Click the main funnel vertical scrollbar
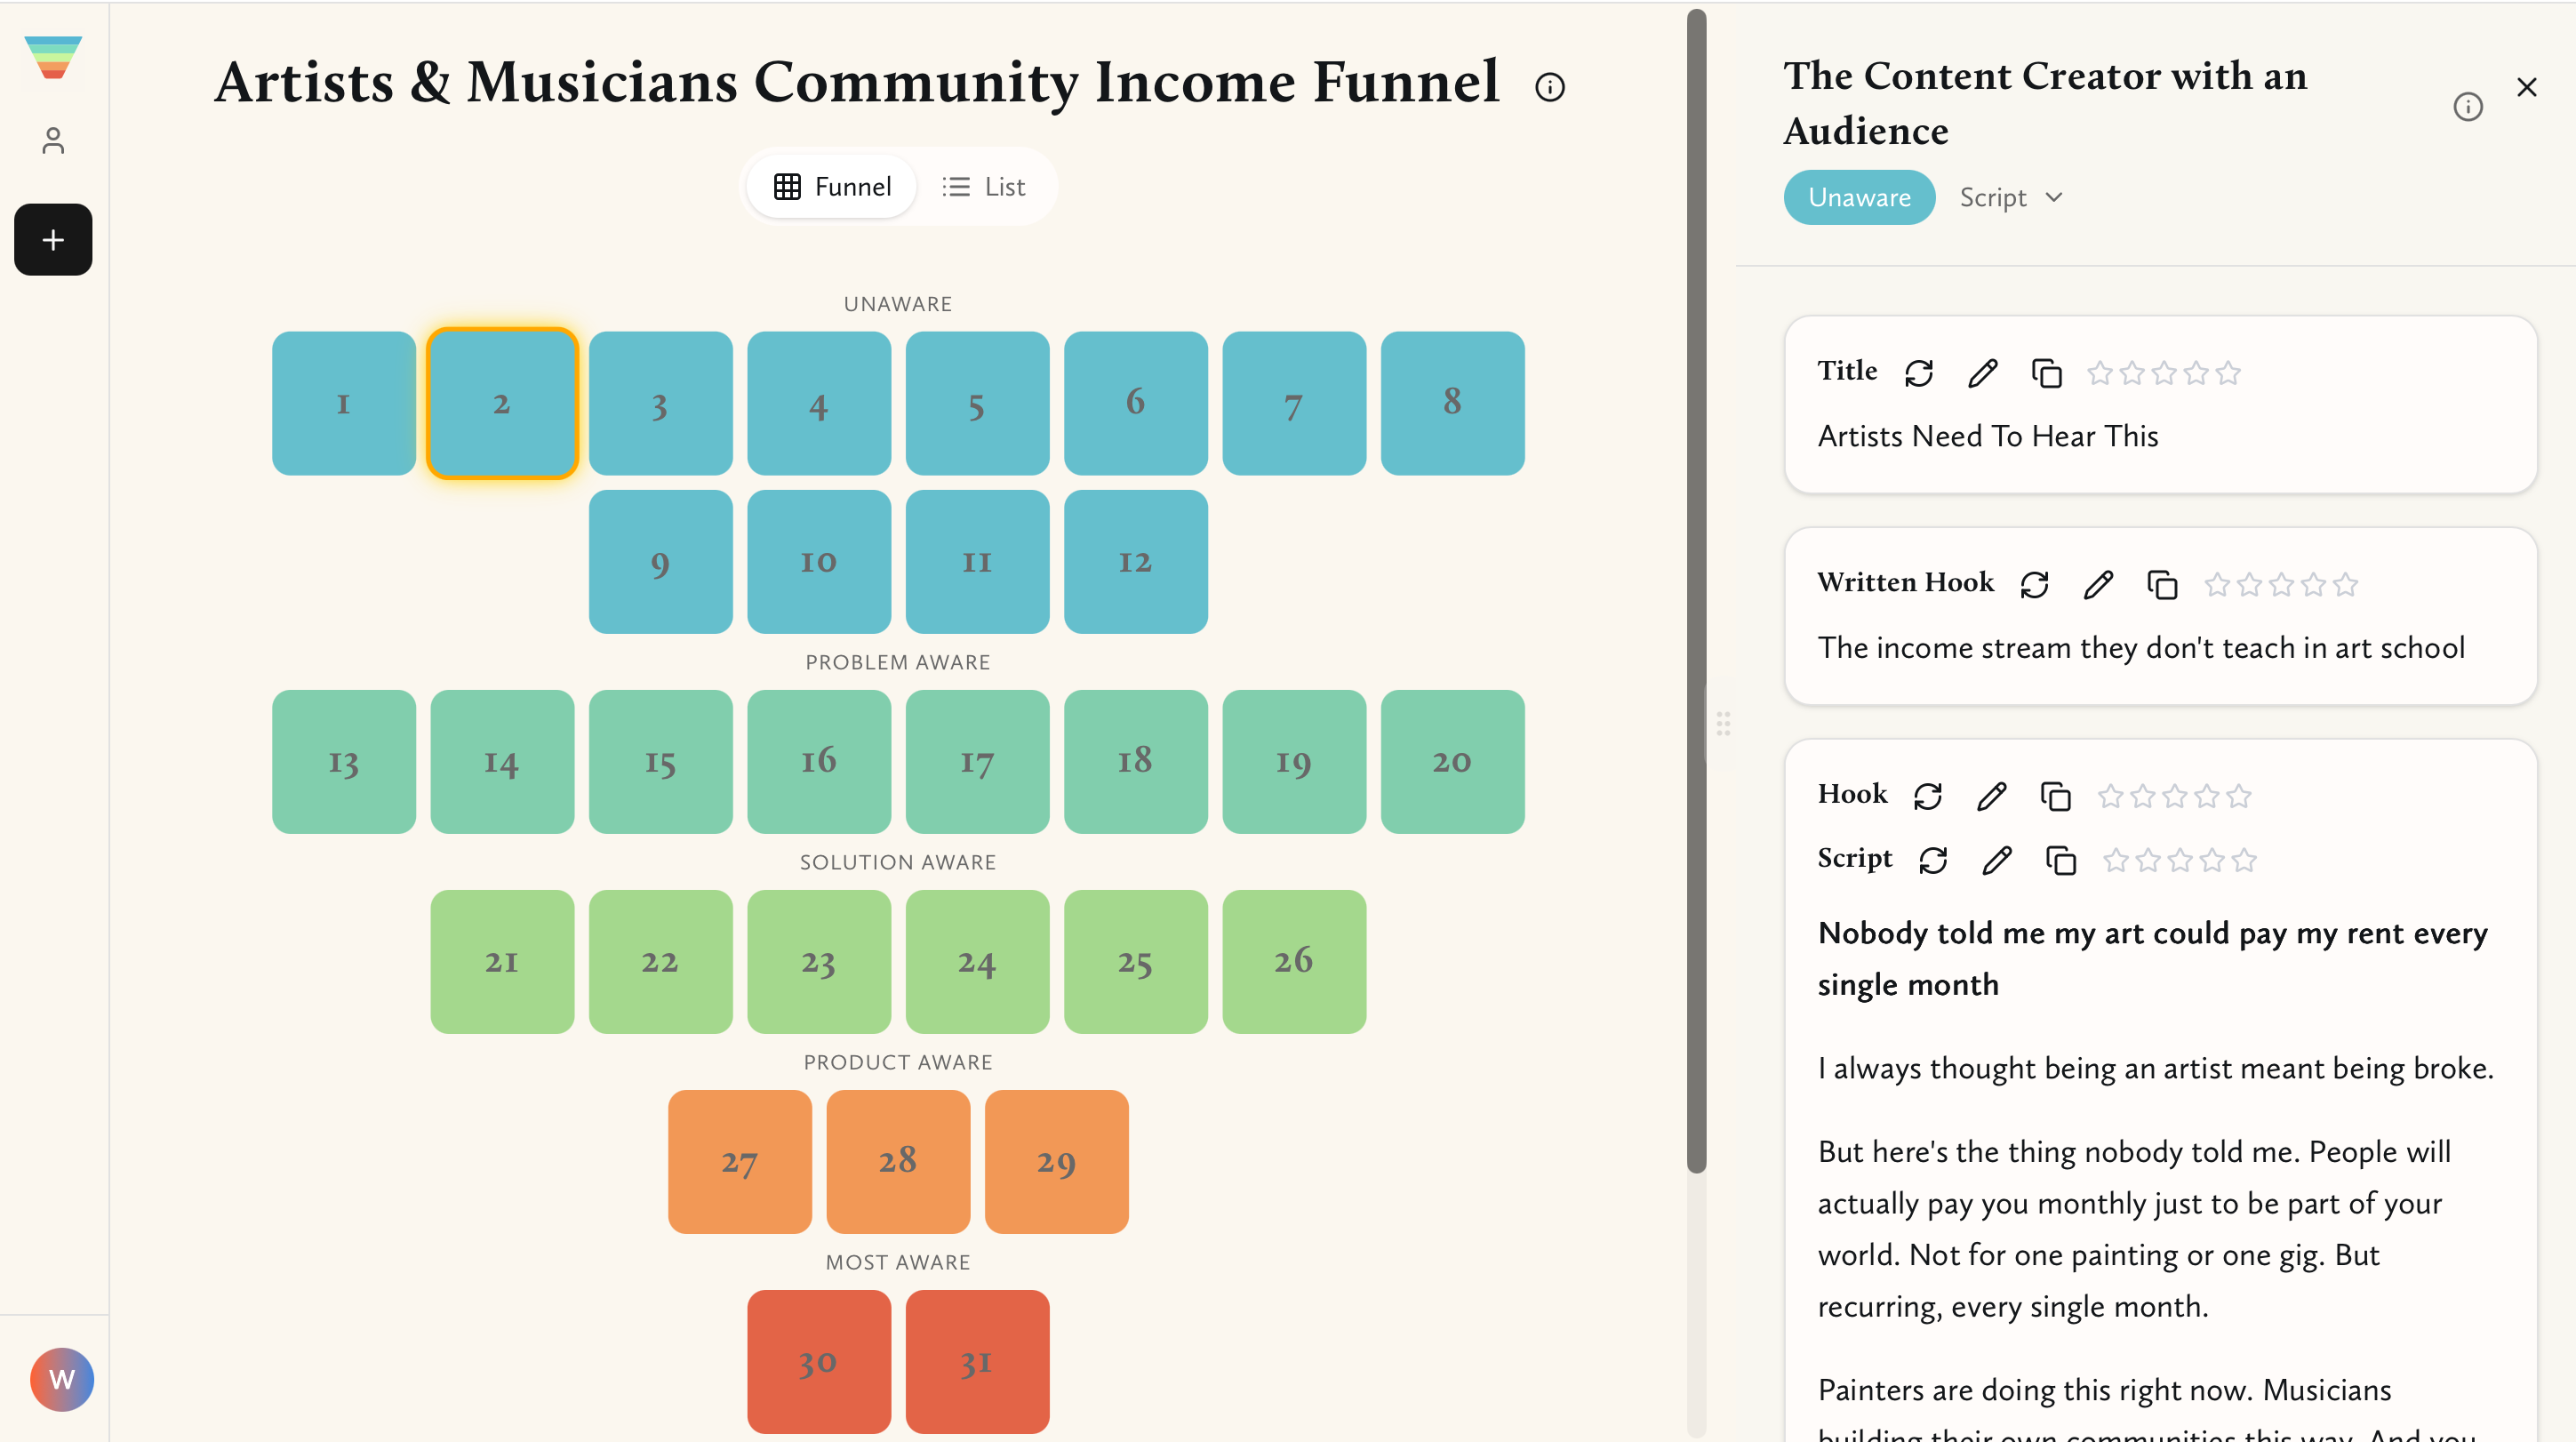Viewport: 2576px width, 1442px height. pyautogui.click(x=1696, y=590)
